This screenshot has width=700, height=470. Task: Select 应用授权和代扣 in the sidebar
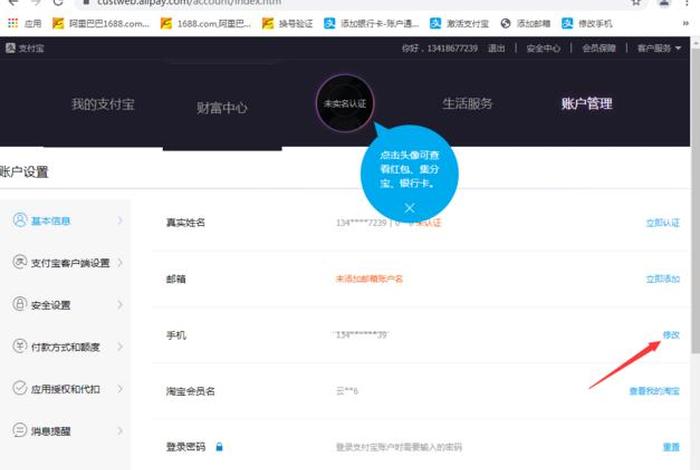pyautogui.click(x=65, y=389)
